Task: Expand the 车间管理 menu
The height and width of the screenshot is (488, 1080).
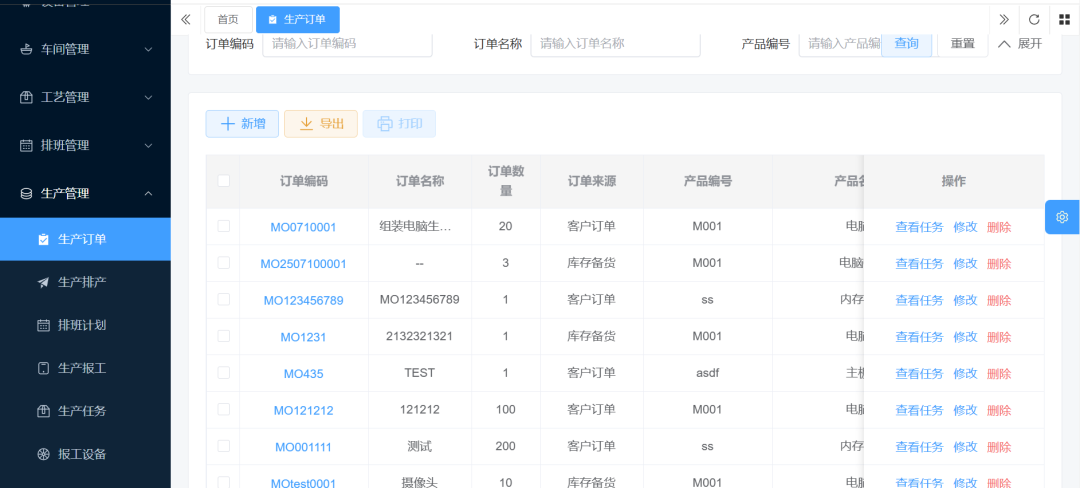Action: [85, 49]
